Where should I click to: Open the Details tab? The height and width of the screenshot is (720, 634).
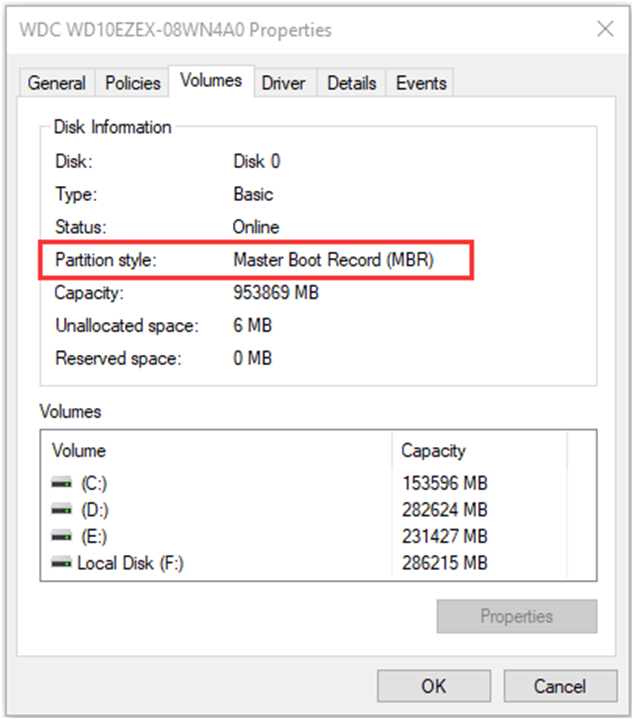coord(352,83)
